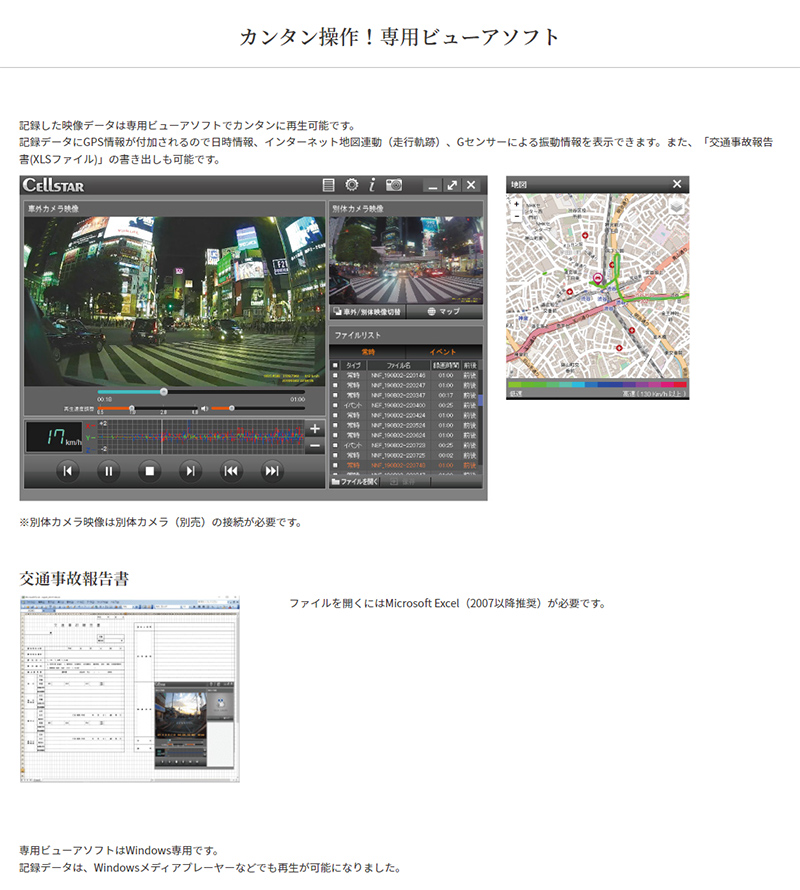Close the Cellstar viewer window
Image resolution: width=800 pixels, height=890 pixels.
pos(471,185)
